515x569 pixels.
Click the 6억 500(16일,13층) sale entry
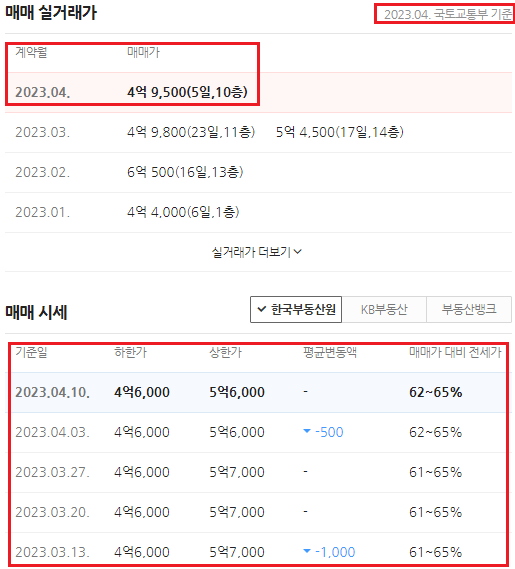pos(185,172)
